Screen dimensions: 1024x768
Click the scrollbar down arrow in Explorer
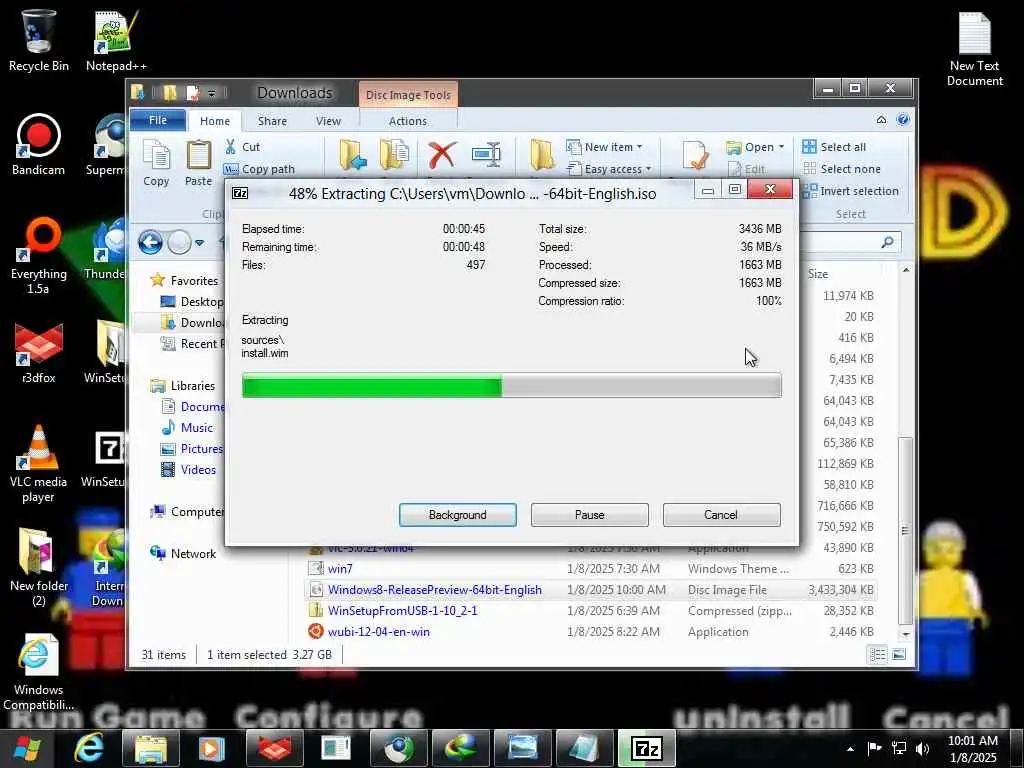tap(905, 634)
